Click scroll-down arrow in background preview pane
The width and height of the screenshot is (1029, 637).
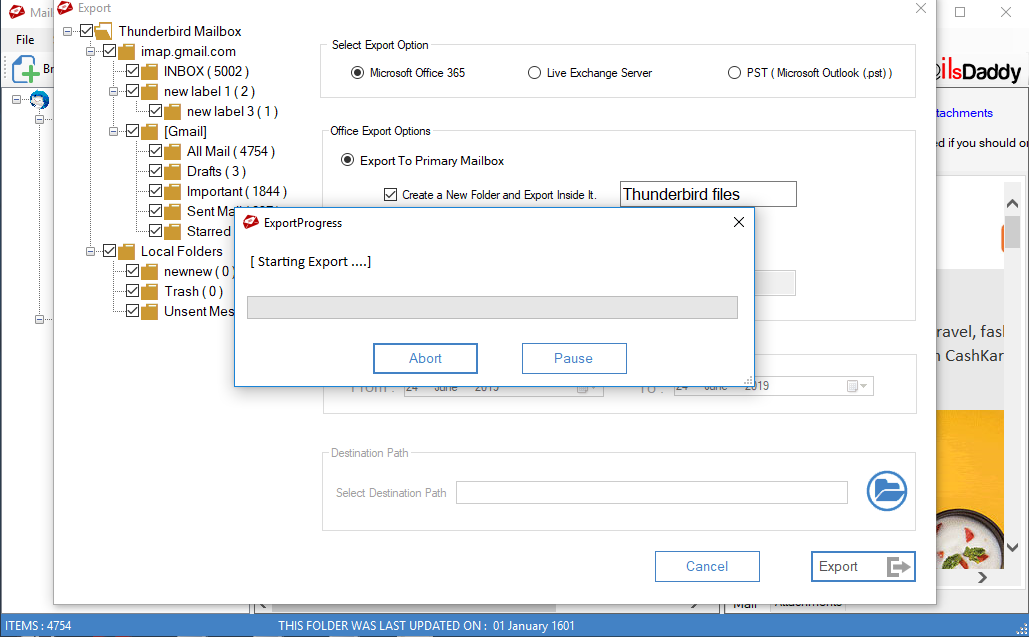point(1012,547)
